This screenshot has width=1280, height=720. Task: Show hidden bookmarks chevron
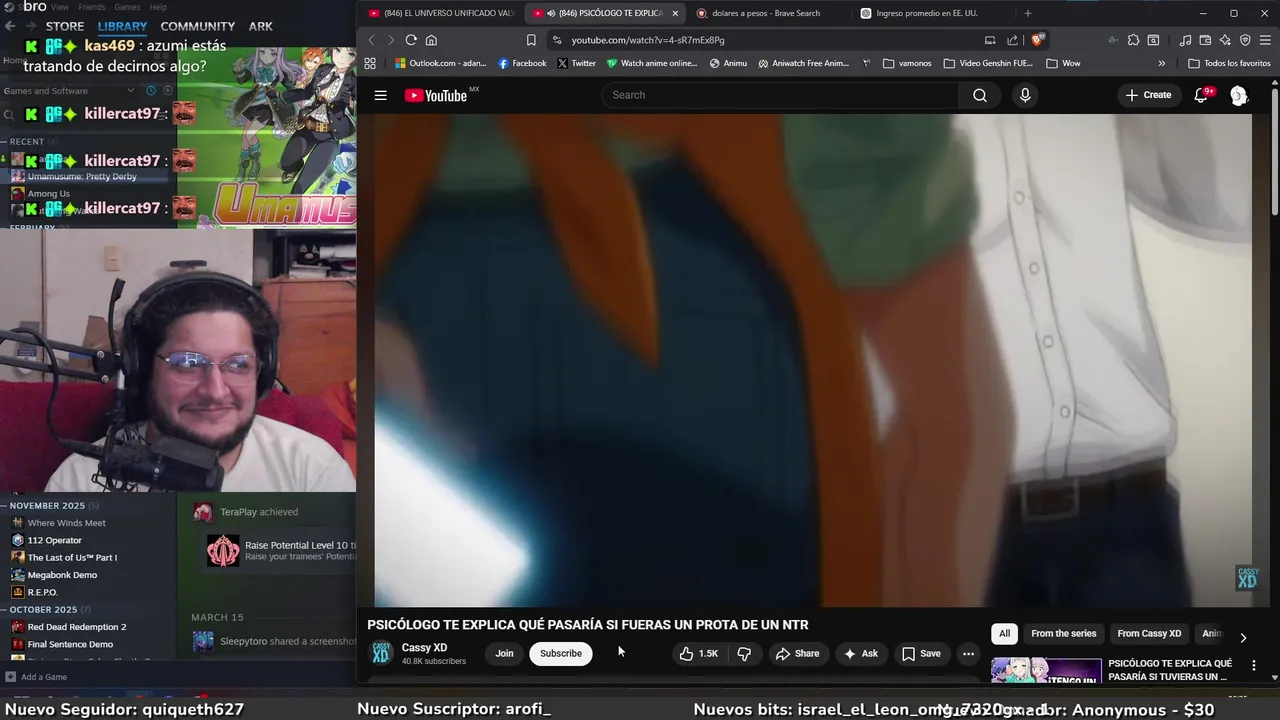click(x=1161, y=63)
